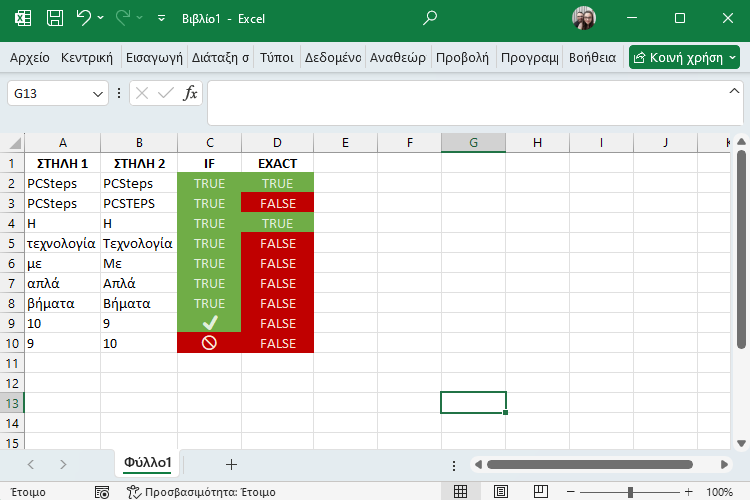This screenshot has width=750, height=500.
Task: Open the Αρχείο menu
Action: coord(30,58)
